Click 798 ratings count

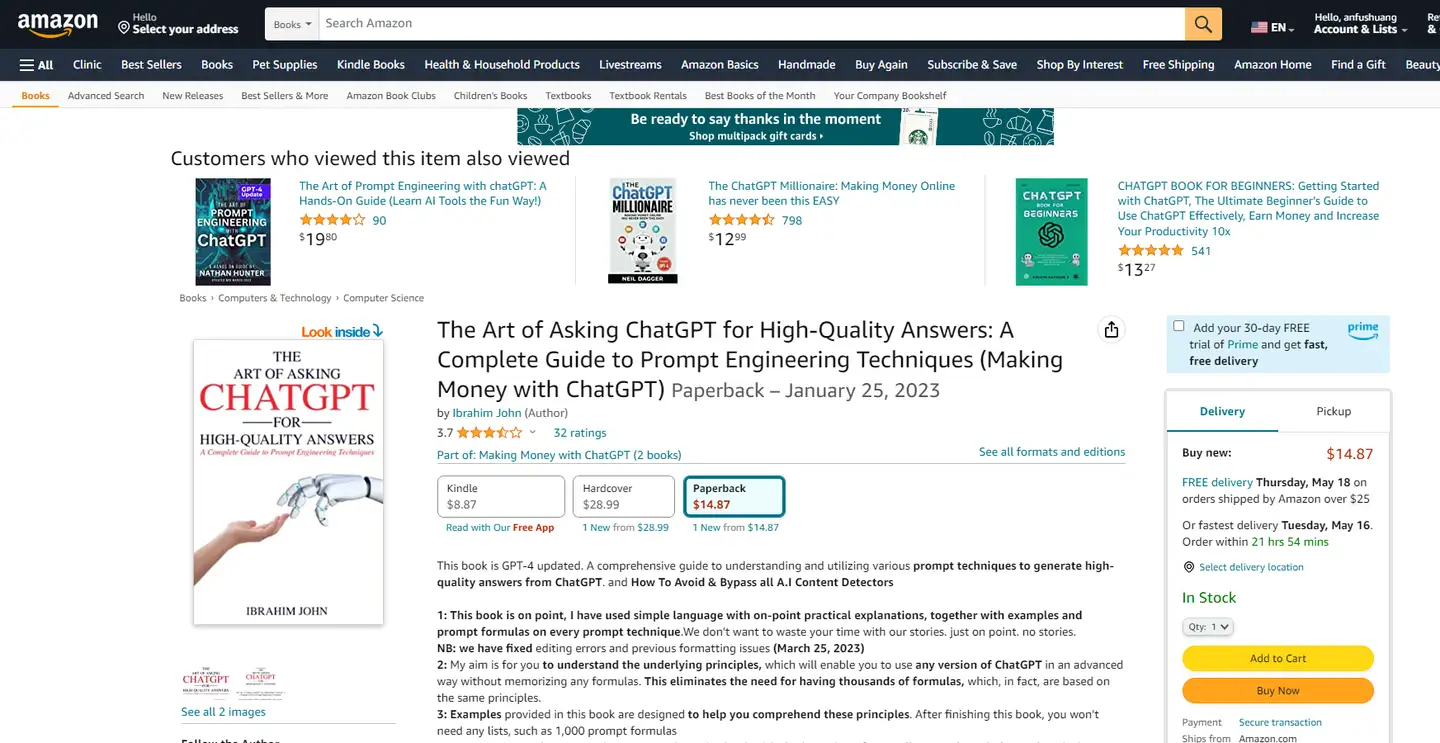tap(792, 221)
